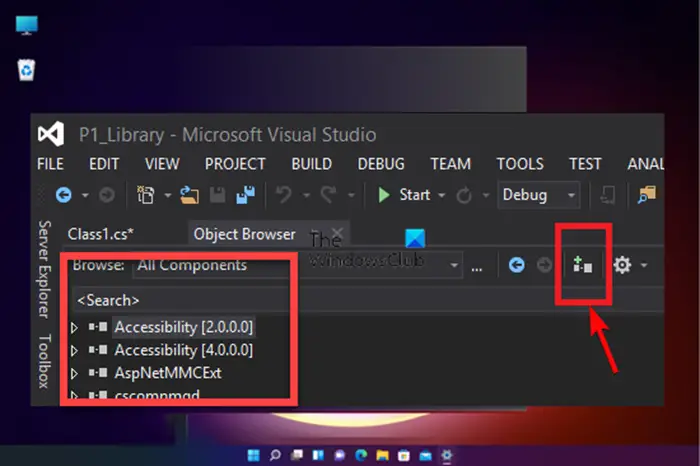
Task: Open the Debug configuration combo box
Action: tap(539, 195)
